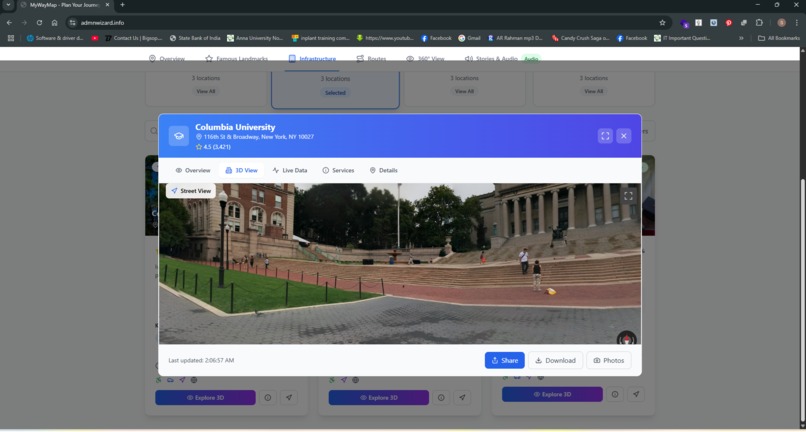
Task: Open the Famous Landmarks page tab
Action: tap(236, 59)
